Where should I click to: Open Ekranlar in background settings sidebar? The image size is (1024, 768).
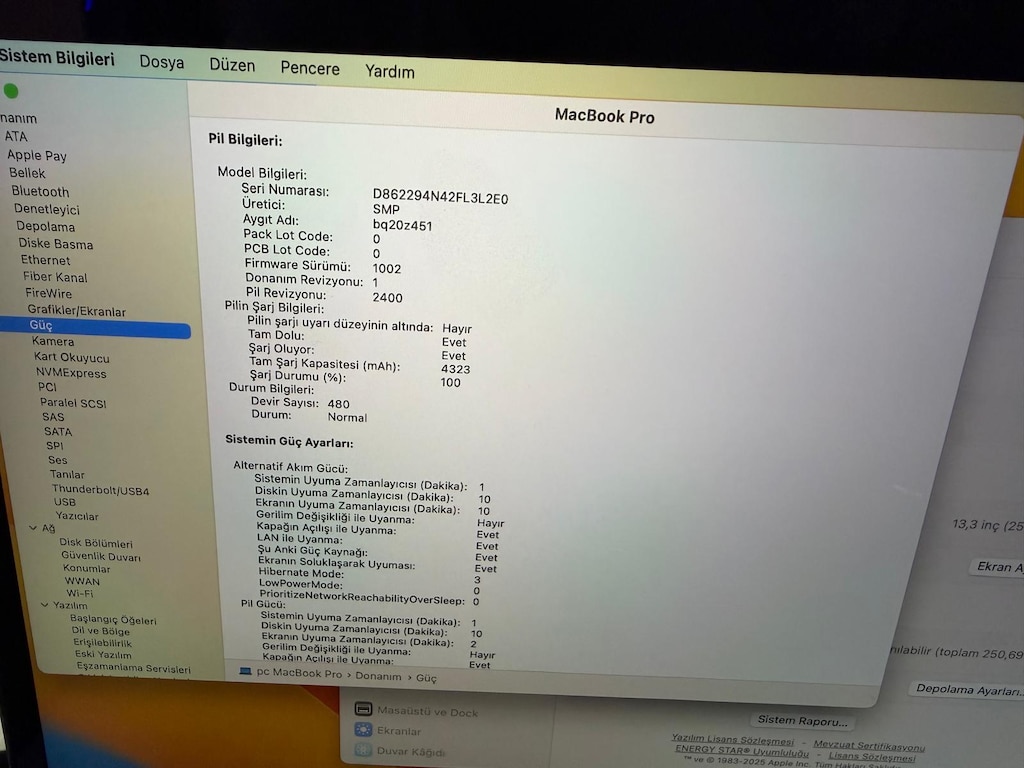(388, 730)
